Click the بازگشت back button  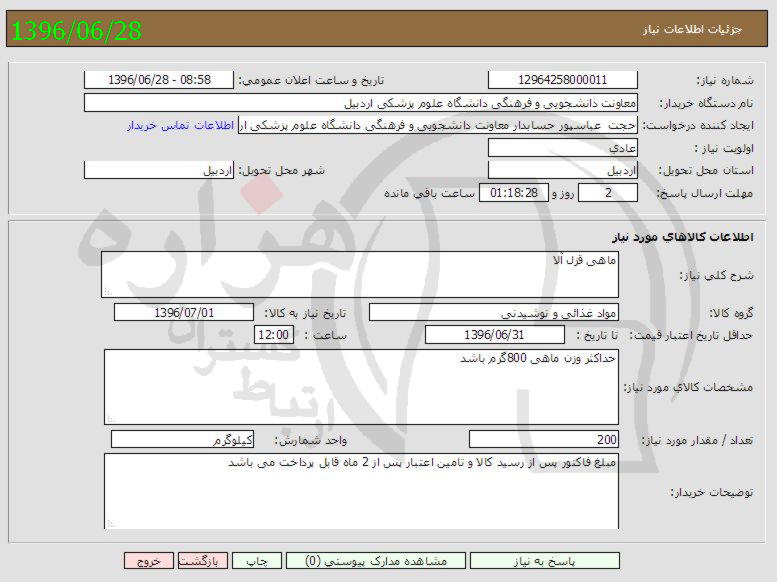point(202,561)
